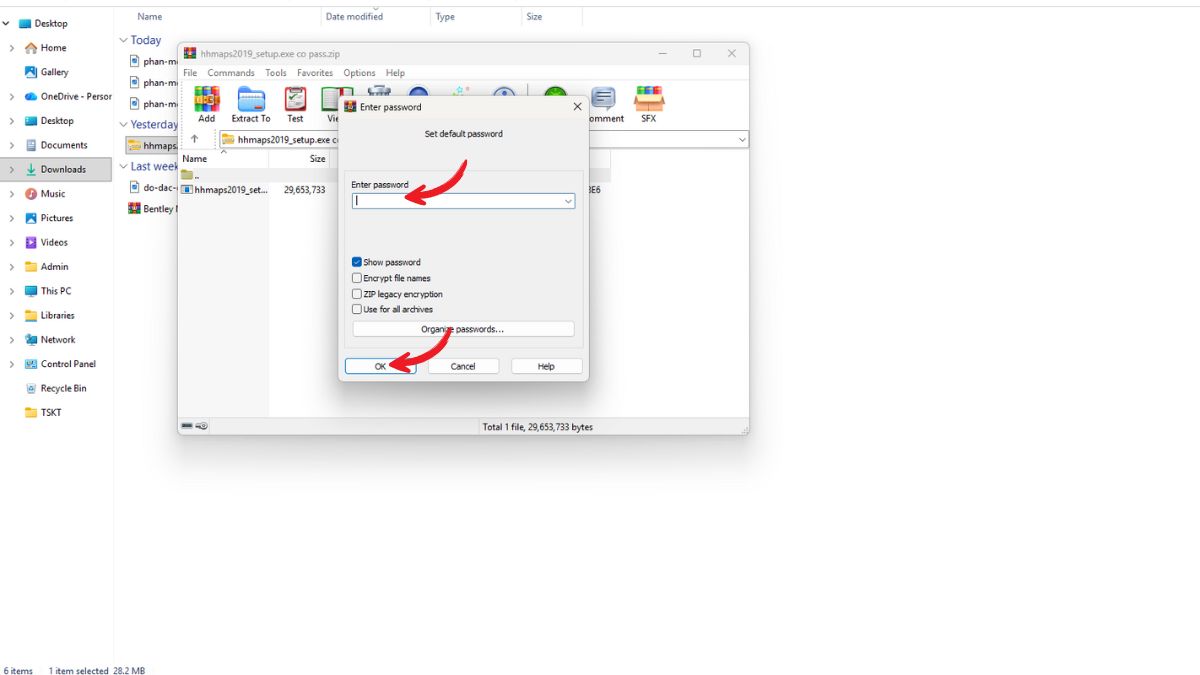
Task: Enable Use for all archives
Action: coord(357,309)
